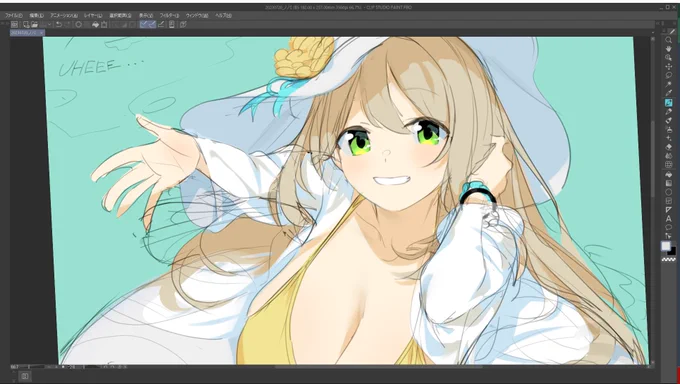The height and width of the screenshot is (384, 680).
Task: Open the 選択範囲 (Selection) menu
Action: click(120, 16)
